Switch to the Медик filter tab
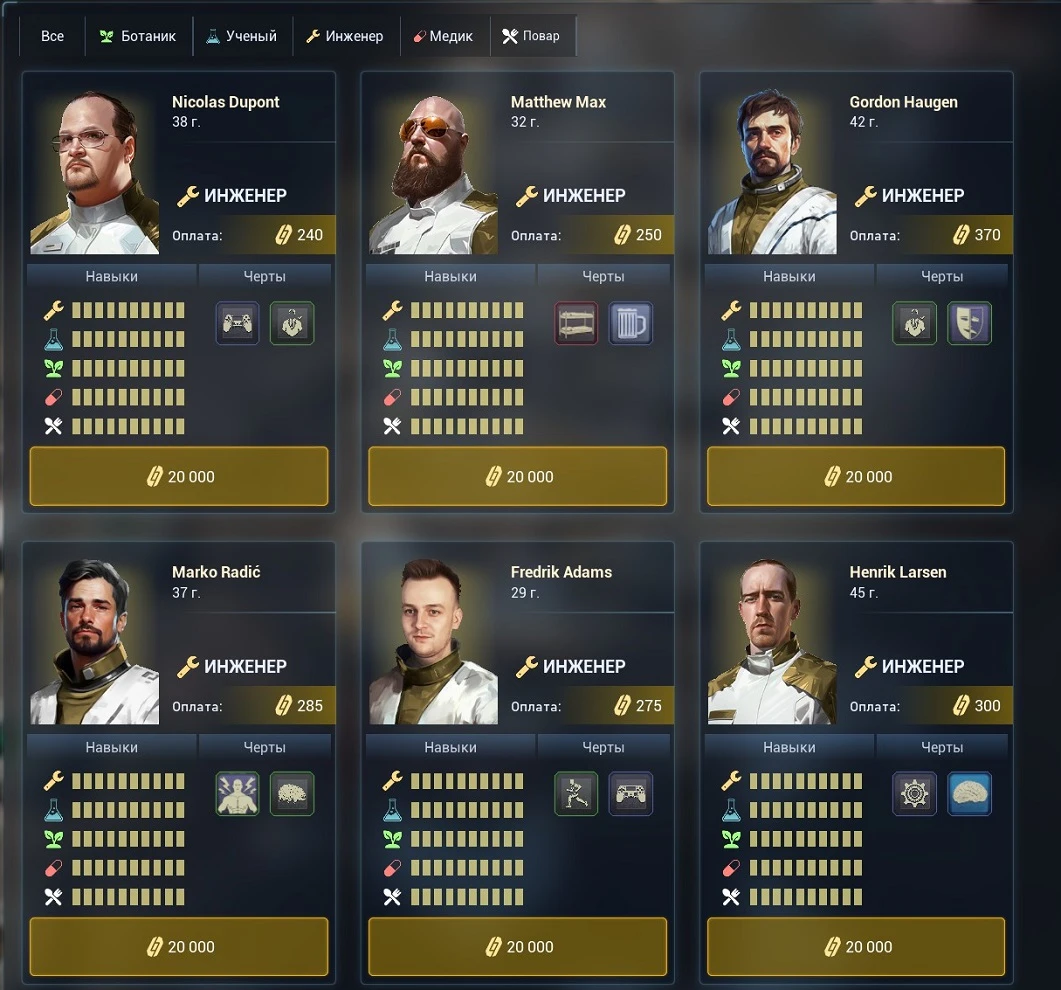The width and height of the screenshot is (1061, 990). (444, 36)
